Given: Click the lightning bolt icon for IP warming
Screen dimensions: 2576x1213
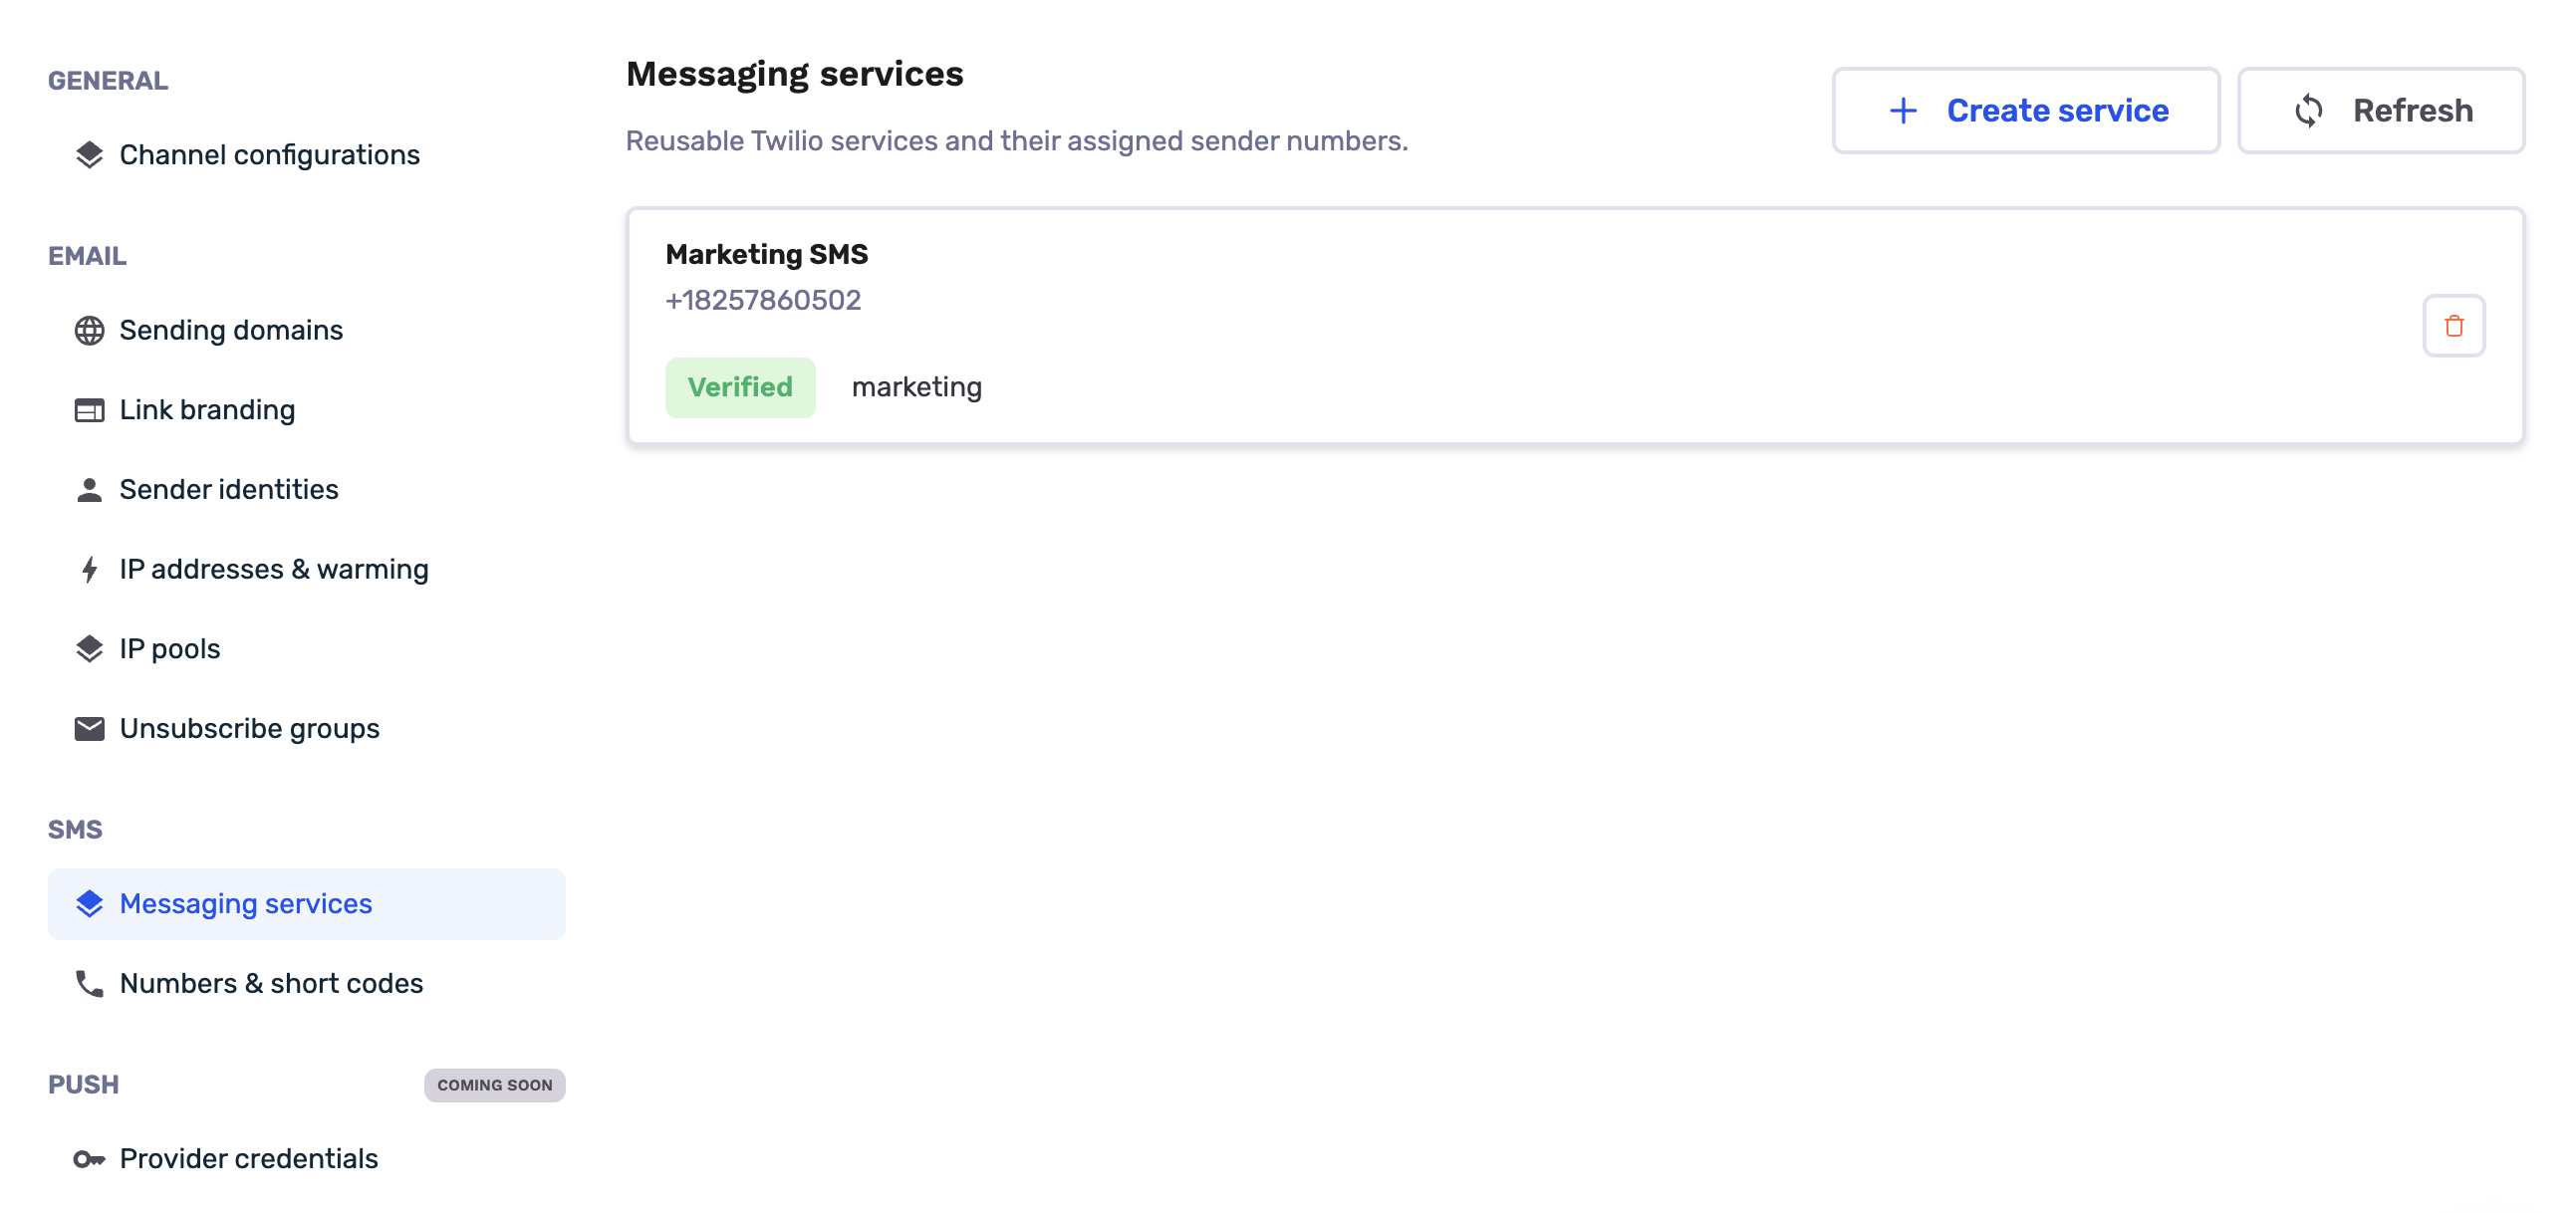Looking at the screenshot, I should tap(89, 569).
